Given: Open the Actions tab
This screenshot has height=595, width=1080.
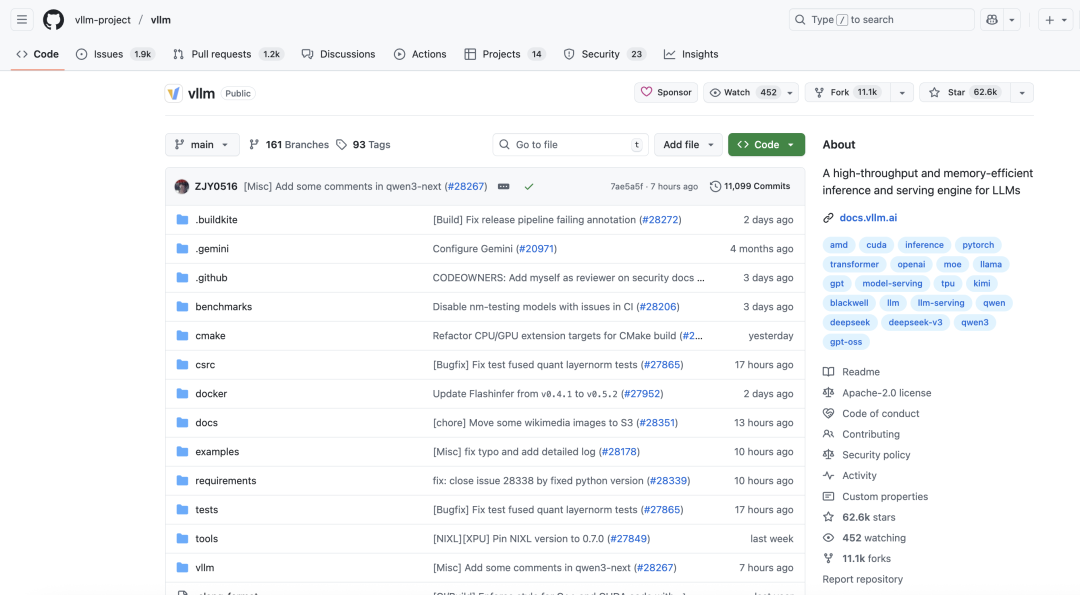Looking at the screenshot, I should (420, 54).
